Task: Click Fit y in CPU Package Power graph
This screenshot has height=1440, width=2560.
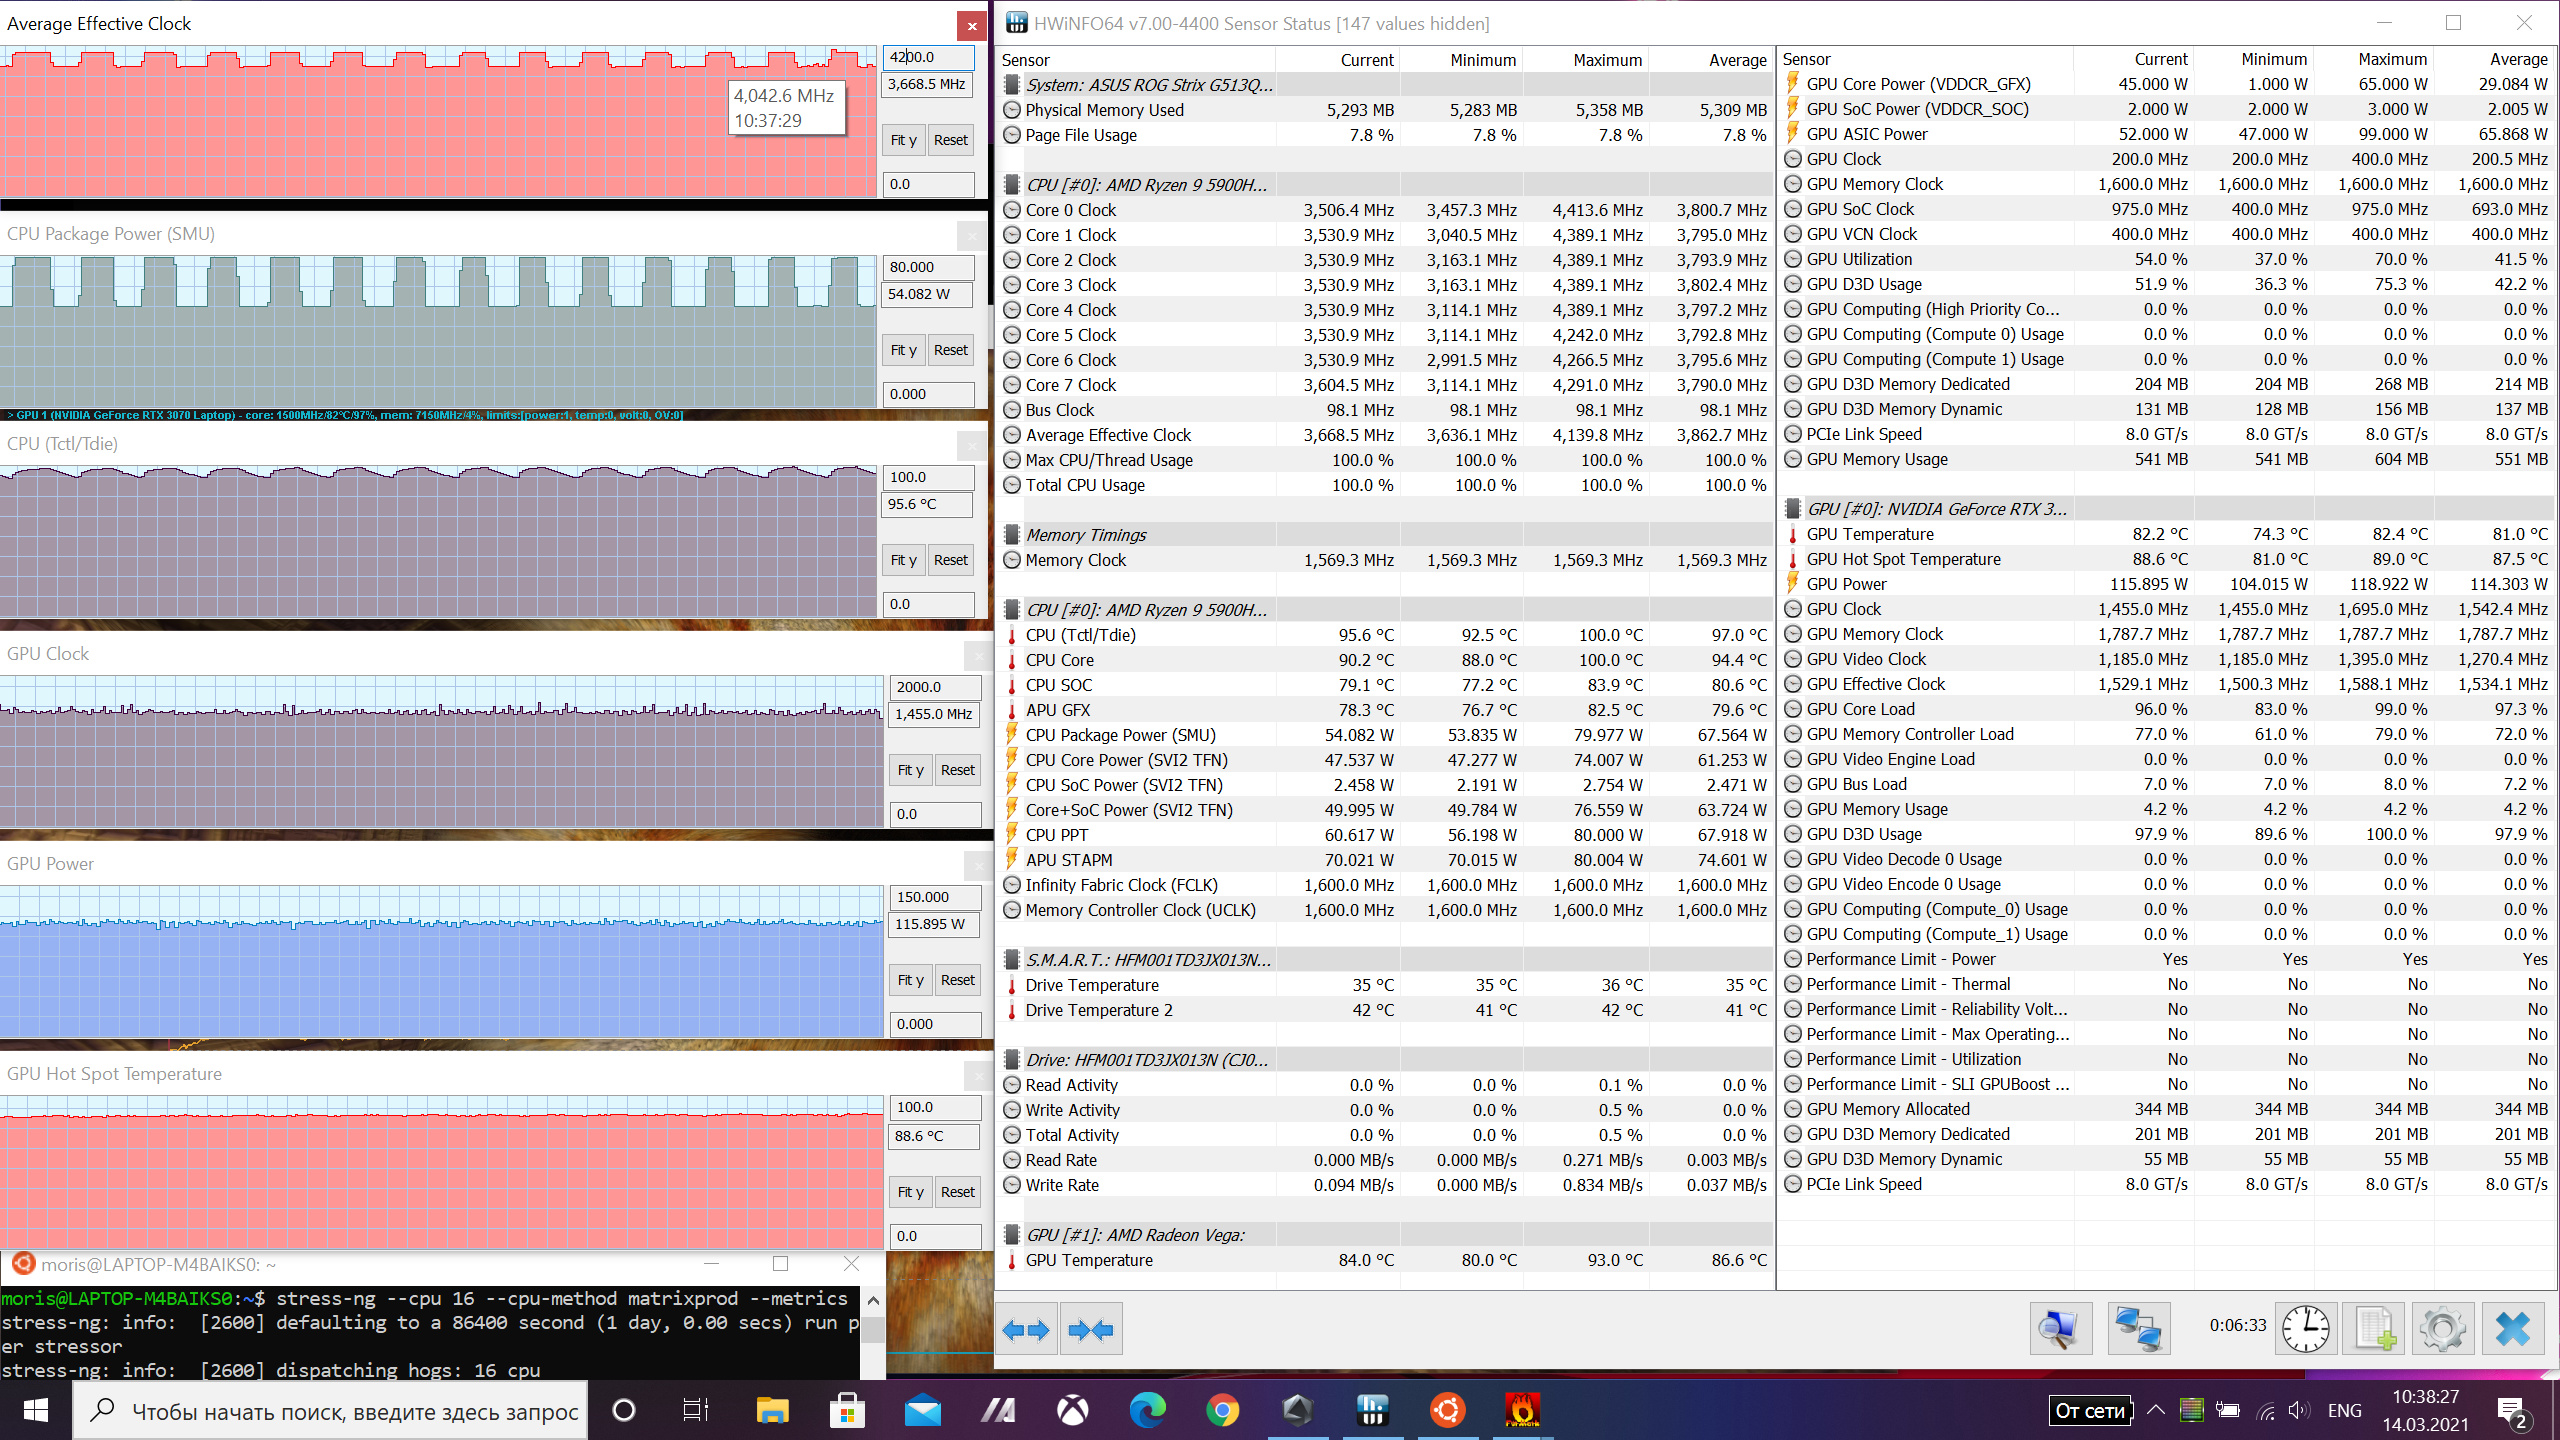Action: pos(903,350)
